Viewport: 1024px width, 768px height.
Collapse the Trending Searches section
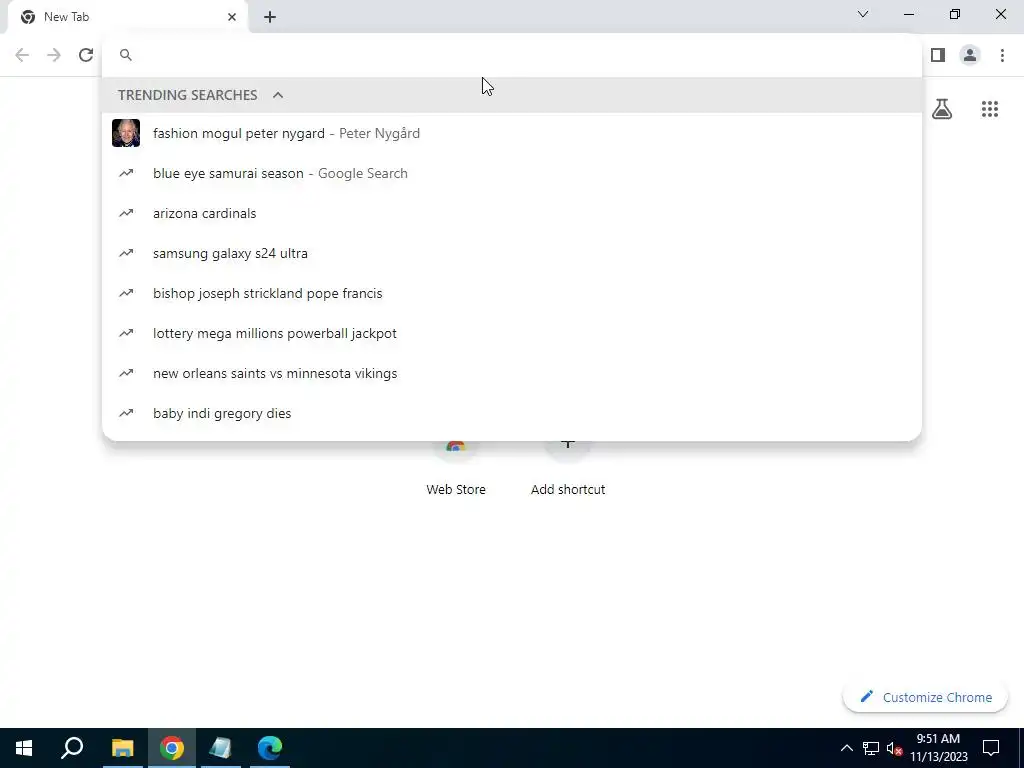coord(278,95)
